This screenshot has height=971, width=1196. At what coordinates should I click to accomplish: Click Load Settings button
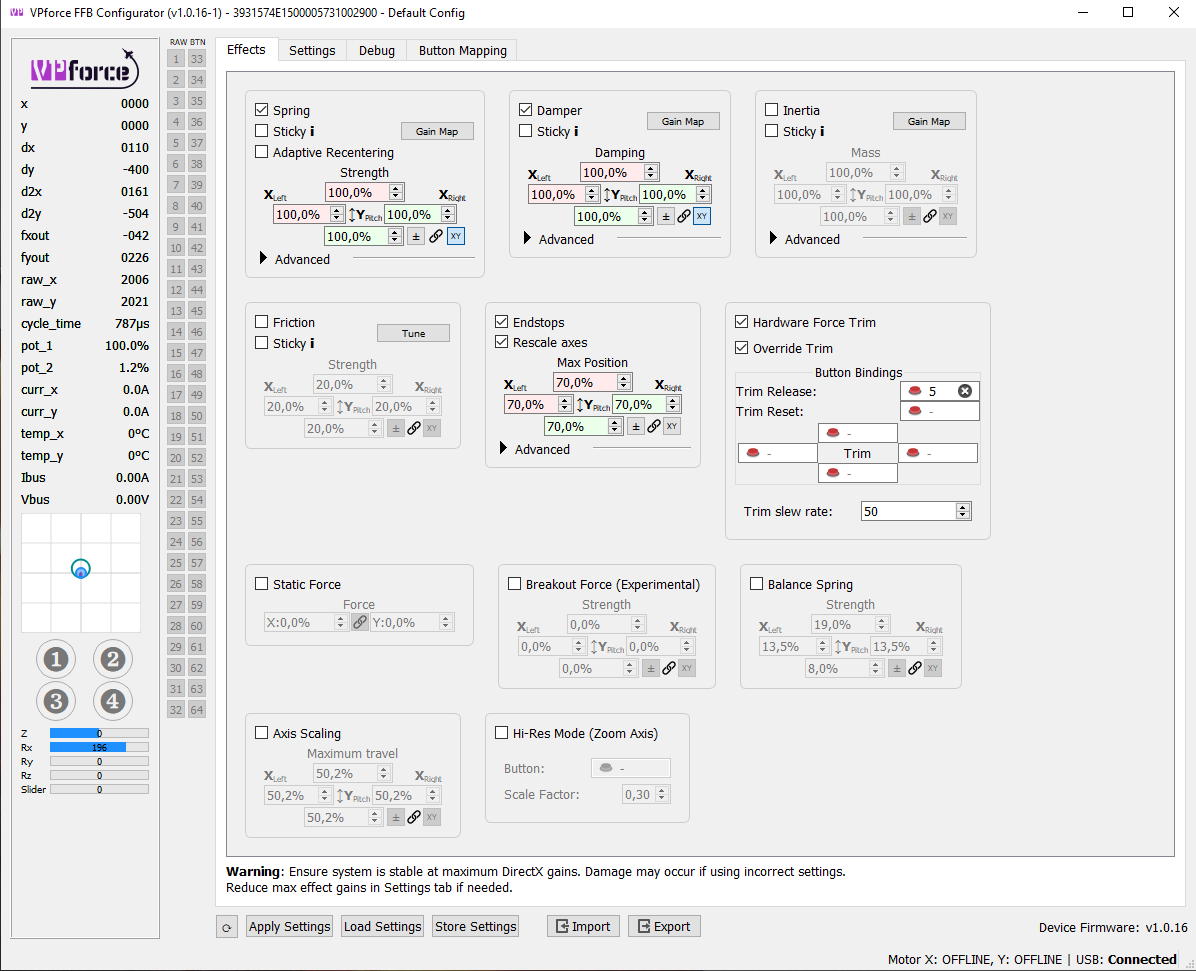383,927
